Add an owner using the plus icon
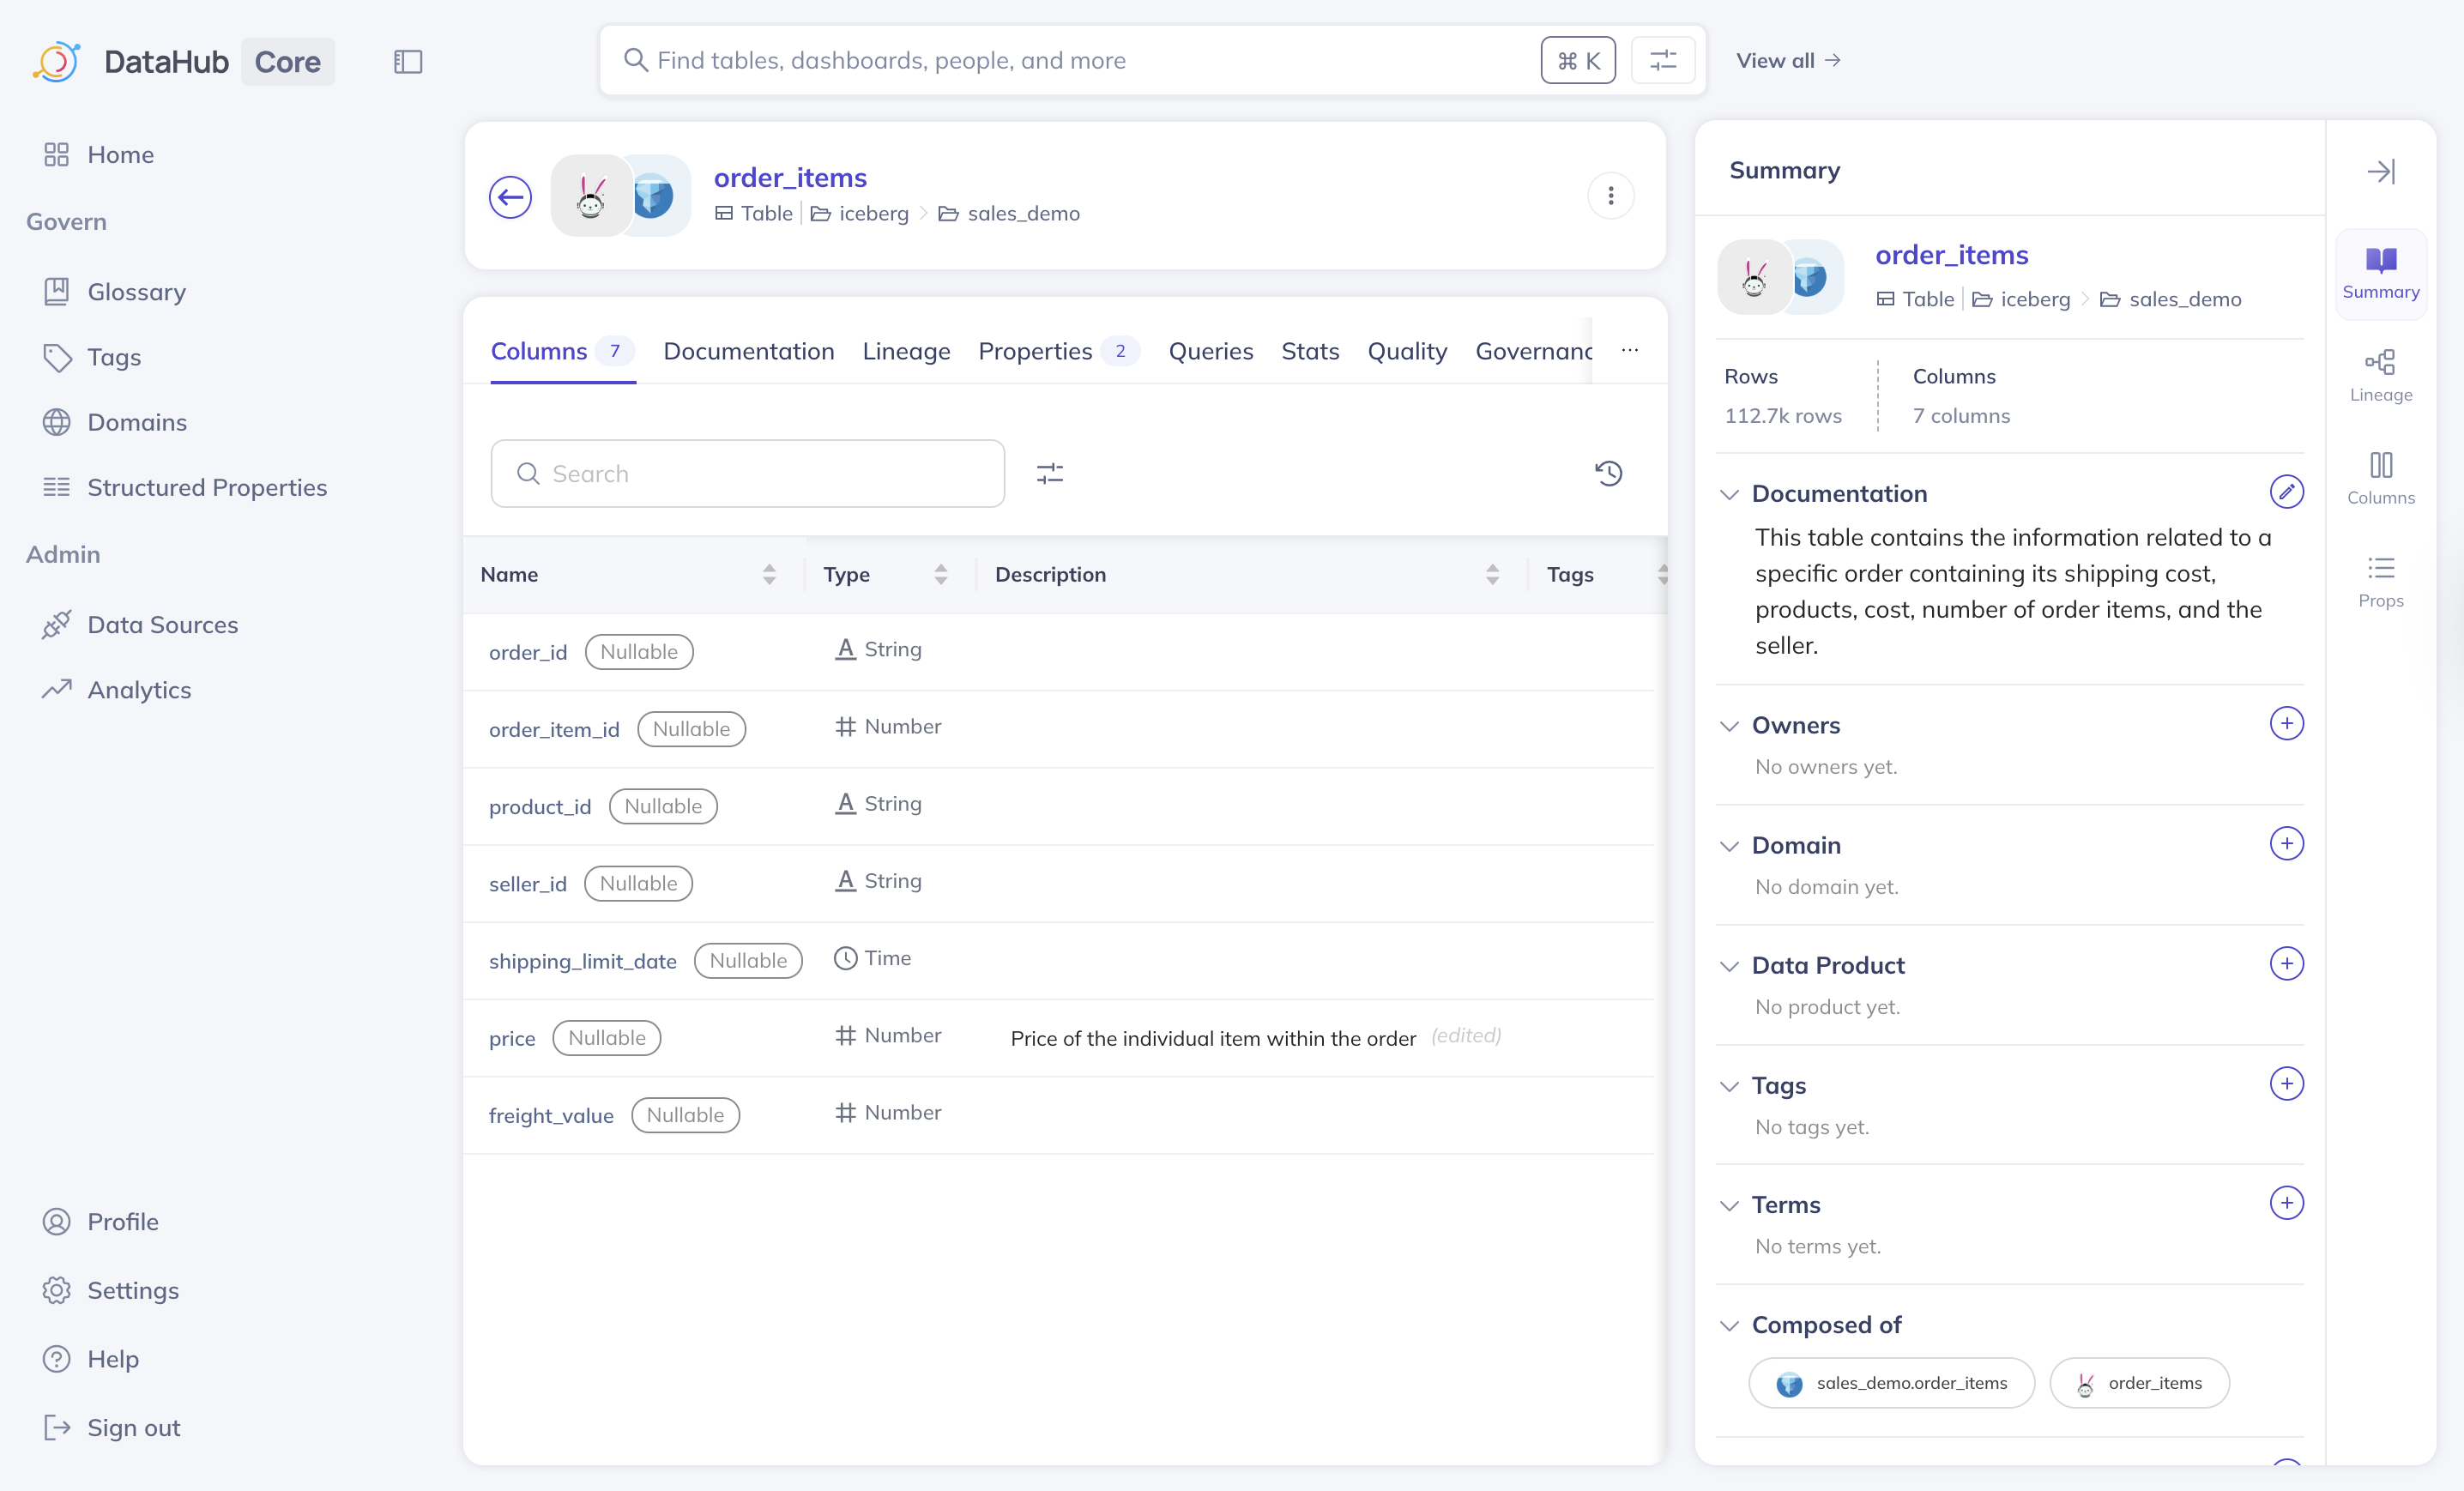Viewport: 2464px width, 1491px height. click(x=2288, y=723)
